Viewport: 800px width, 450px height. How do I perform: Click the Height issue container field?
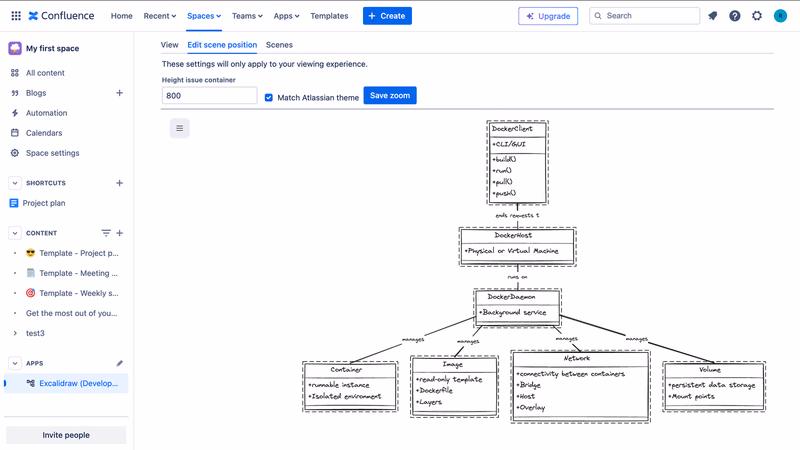[x=209, y=95]
